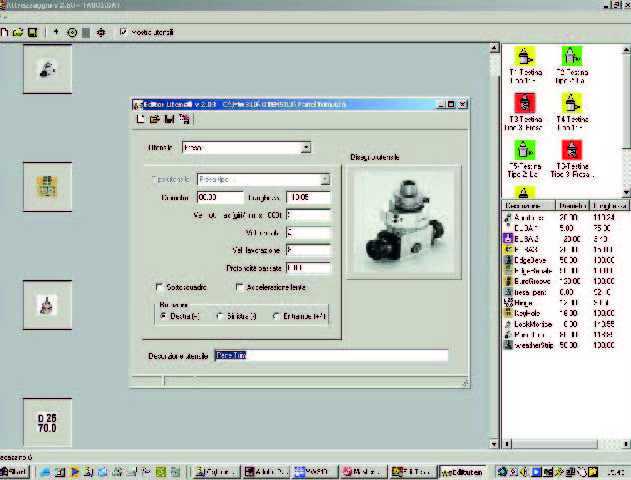Image resolution: width=631 pixels, height=480 pixels.
Task: Click the taskbar clock in system tray
Action: tap(616, 472)
